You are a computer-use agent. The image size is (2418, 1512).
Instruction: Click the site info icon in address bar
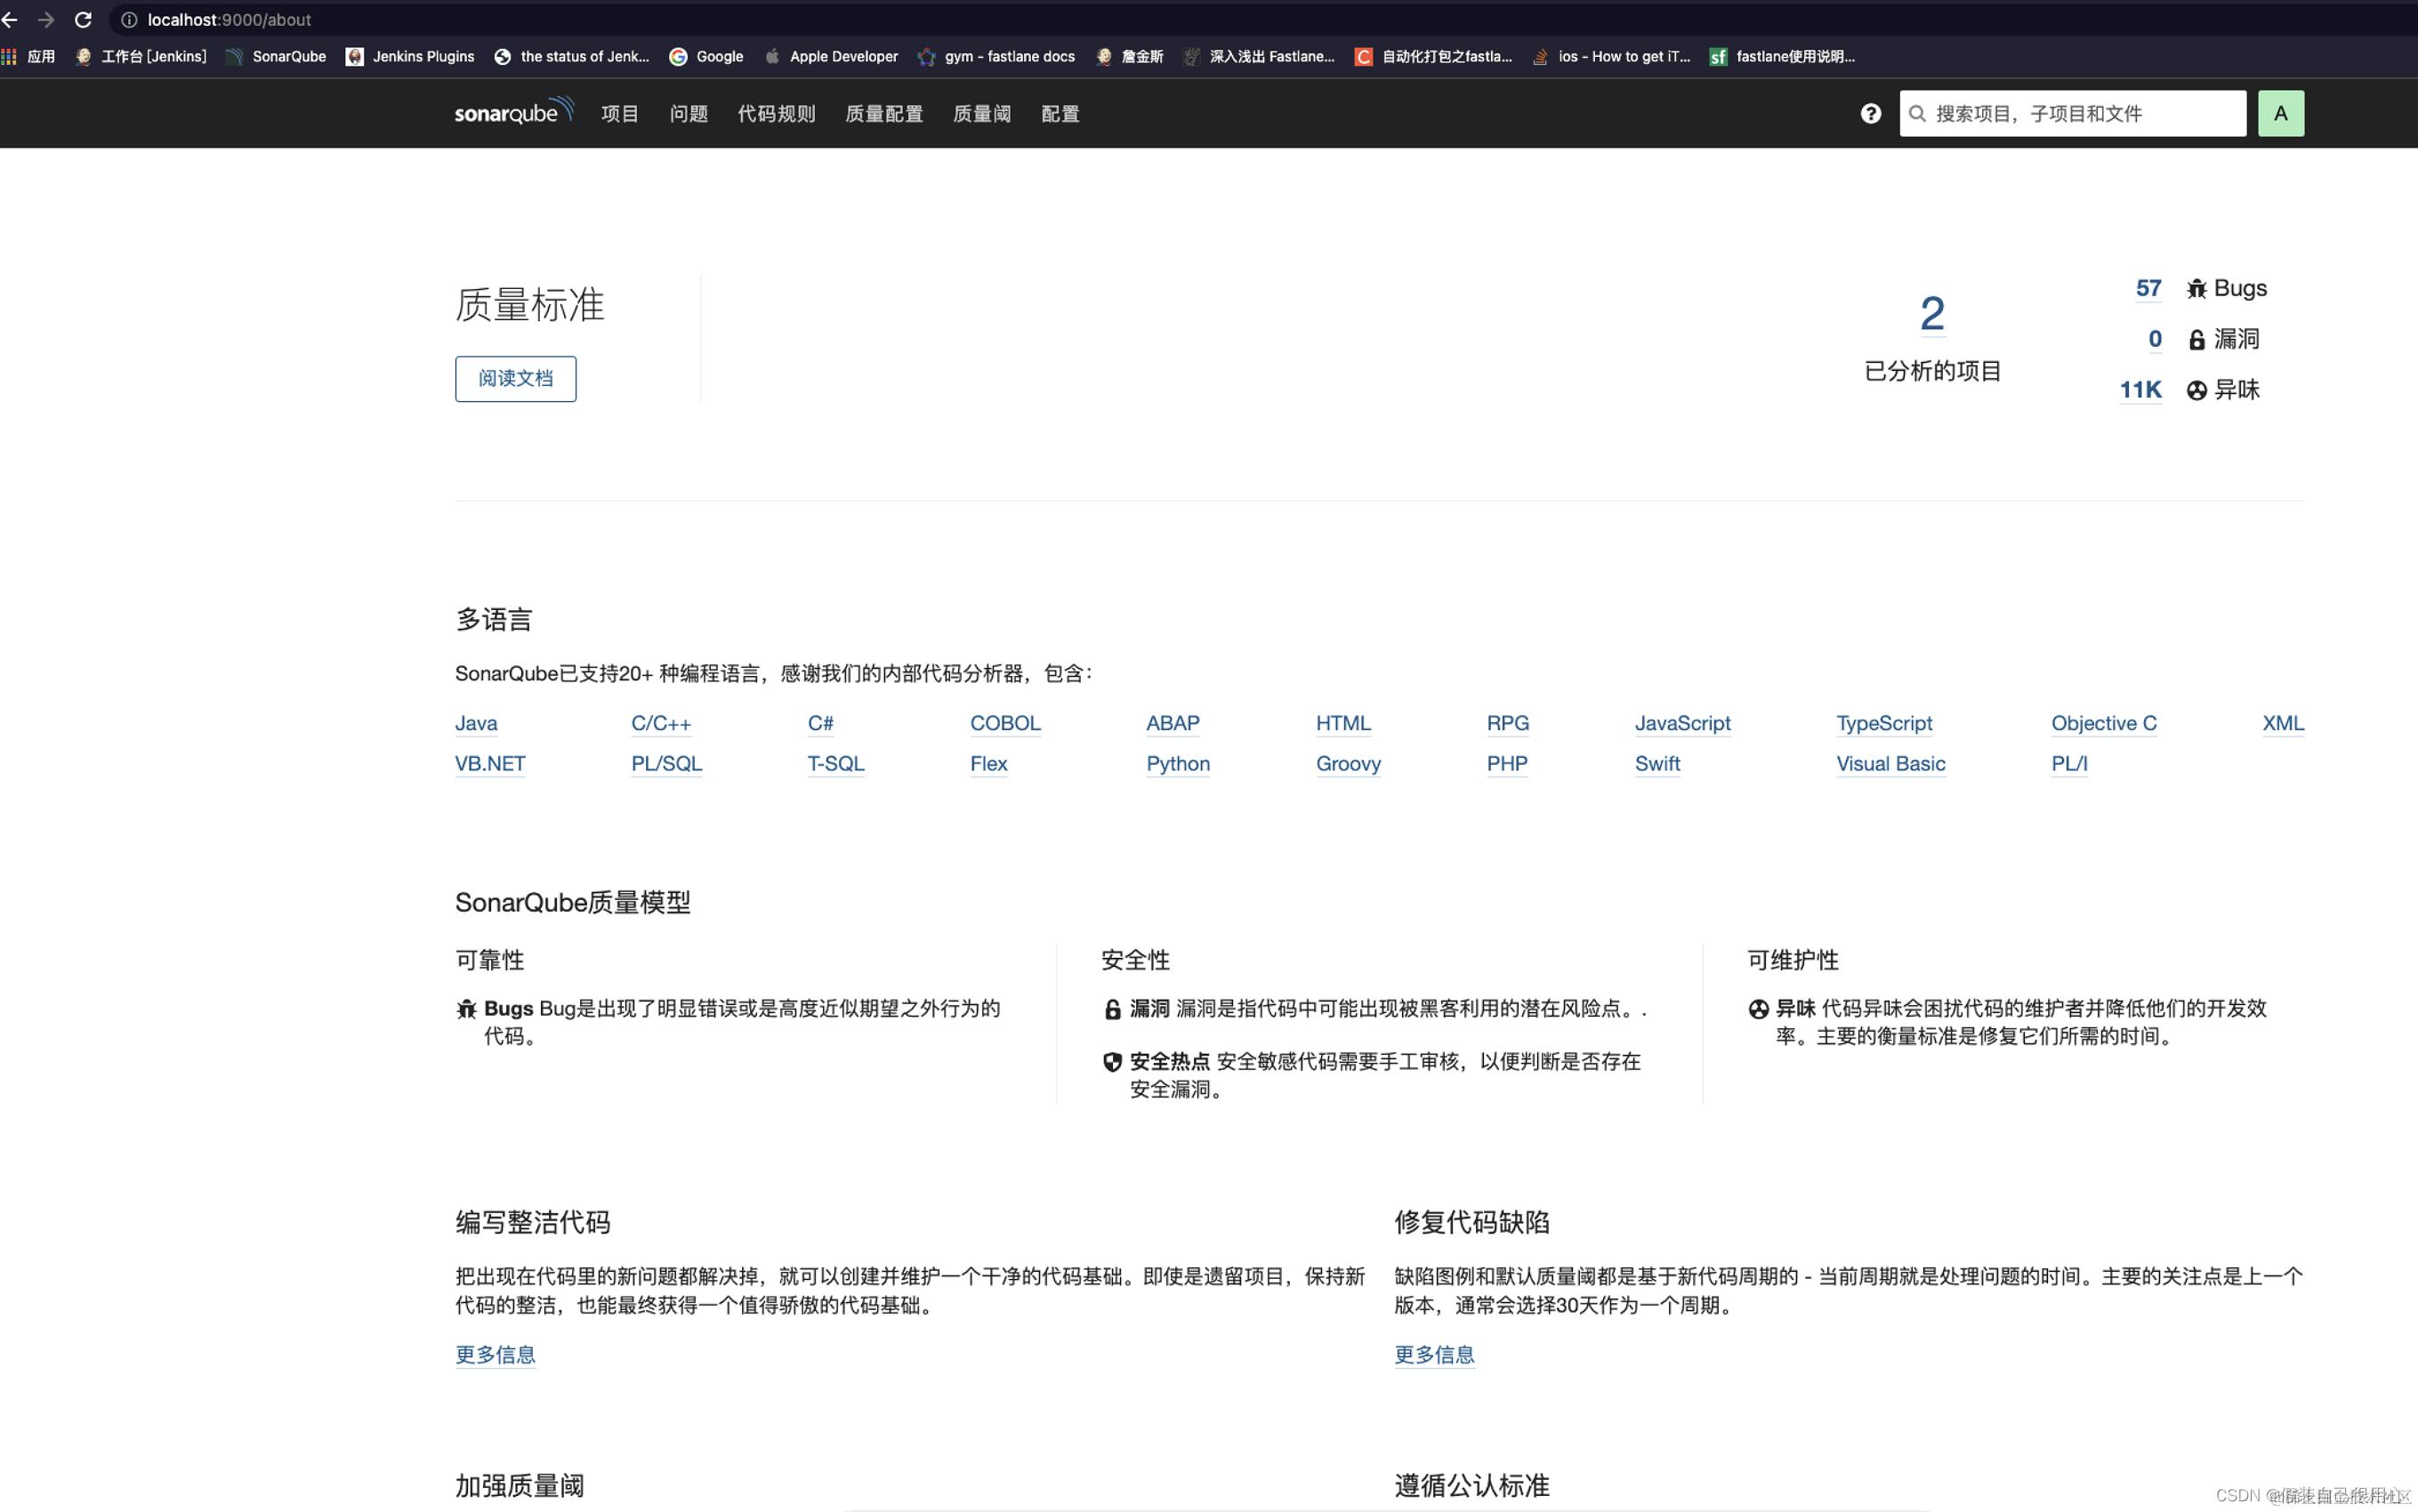click(129, 19)
